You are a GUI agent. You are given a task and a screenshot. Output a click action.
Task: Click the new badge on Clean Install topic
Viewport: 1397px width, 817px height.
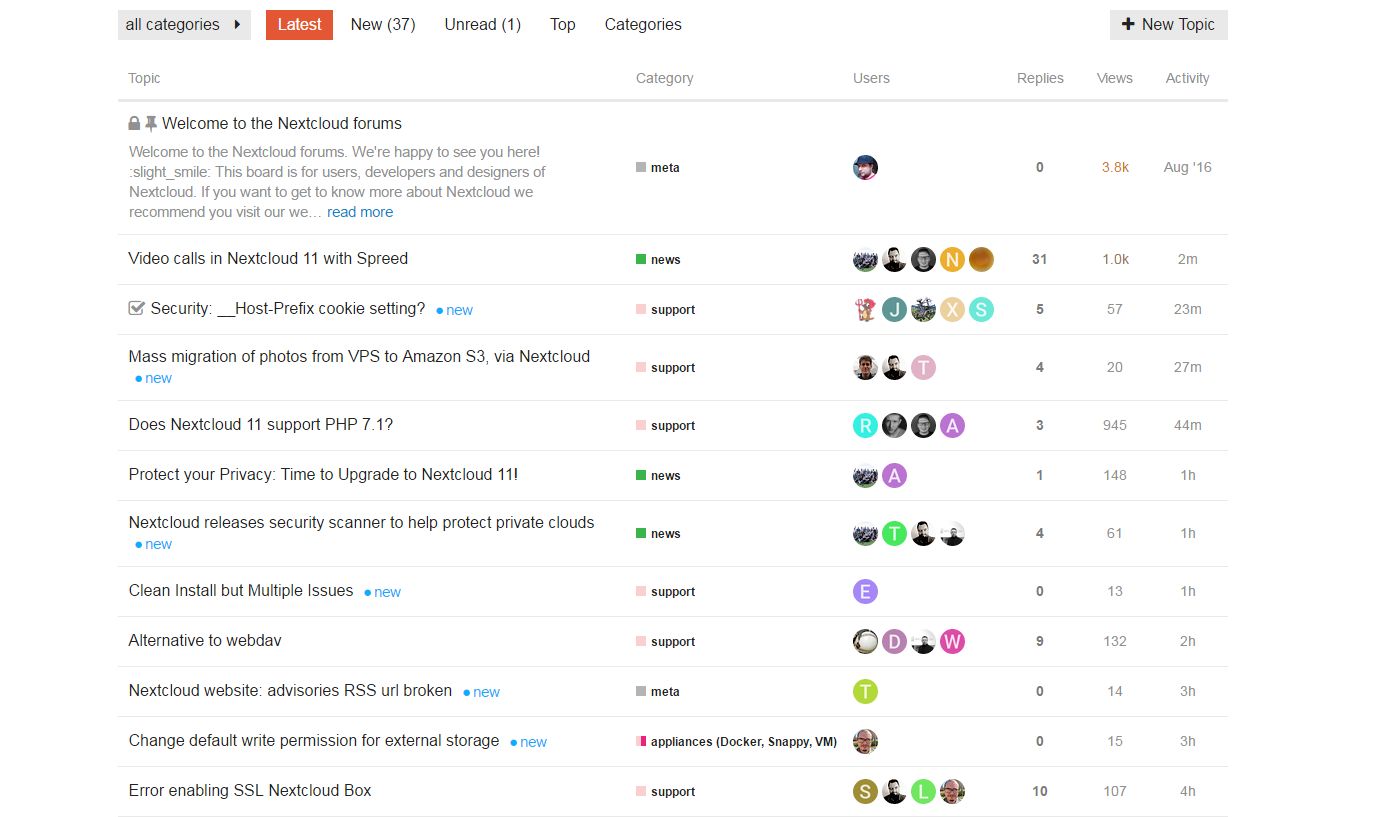[382, 592]
